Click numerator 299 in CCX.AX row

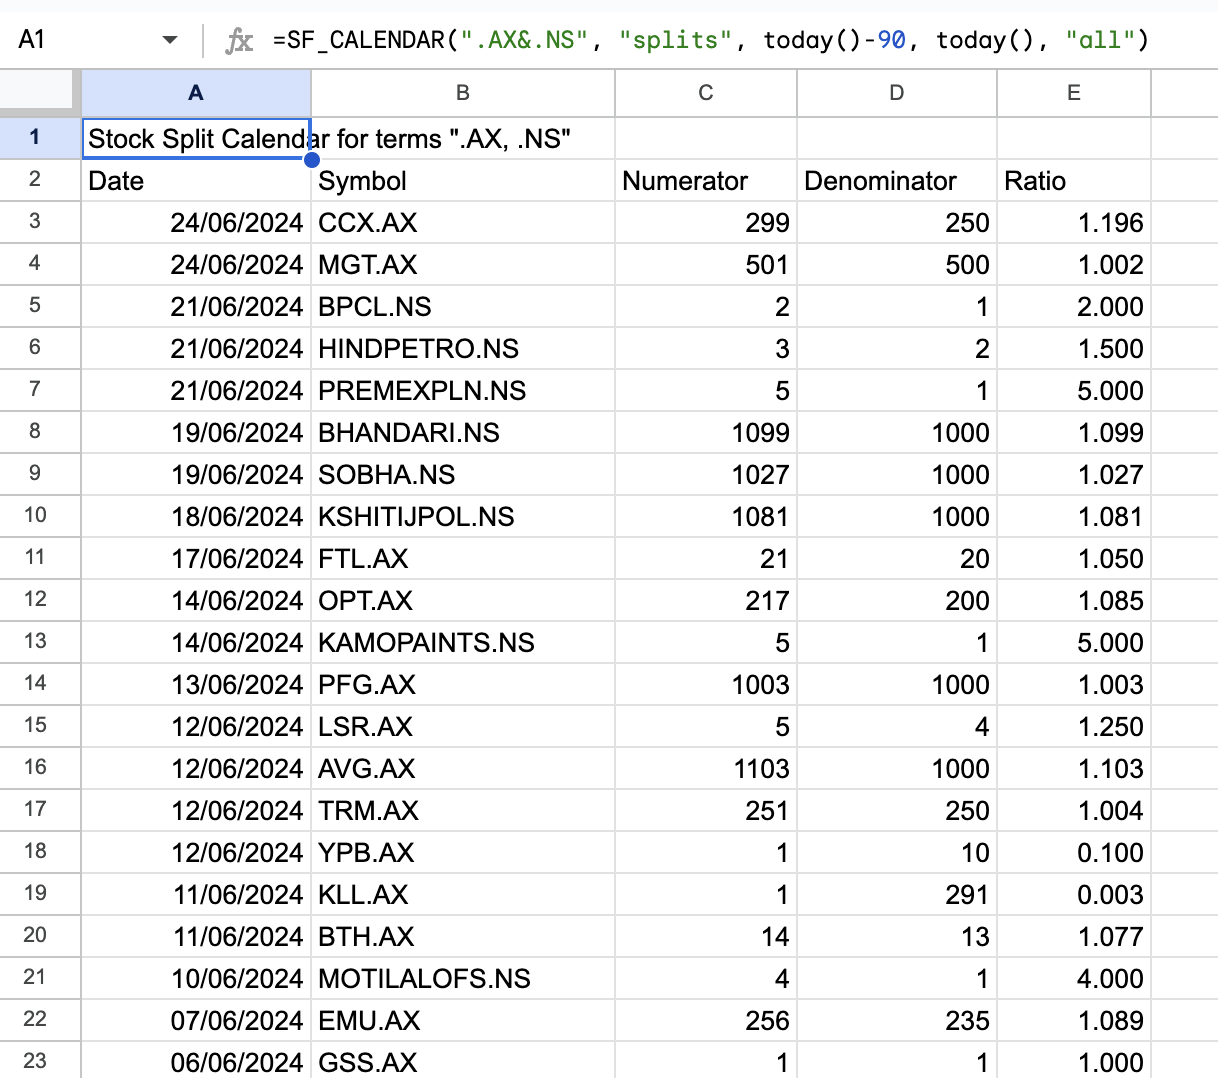click(x=706, y=223)
